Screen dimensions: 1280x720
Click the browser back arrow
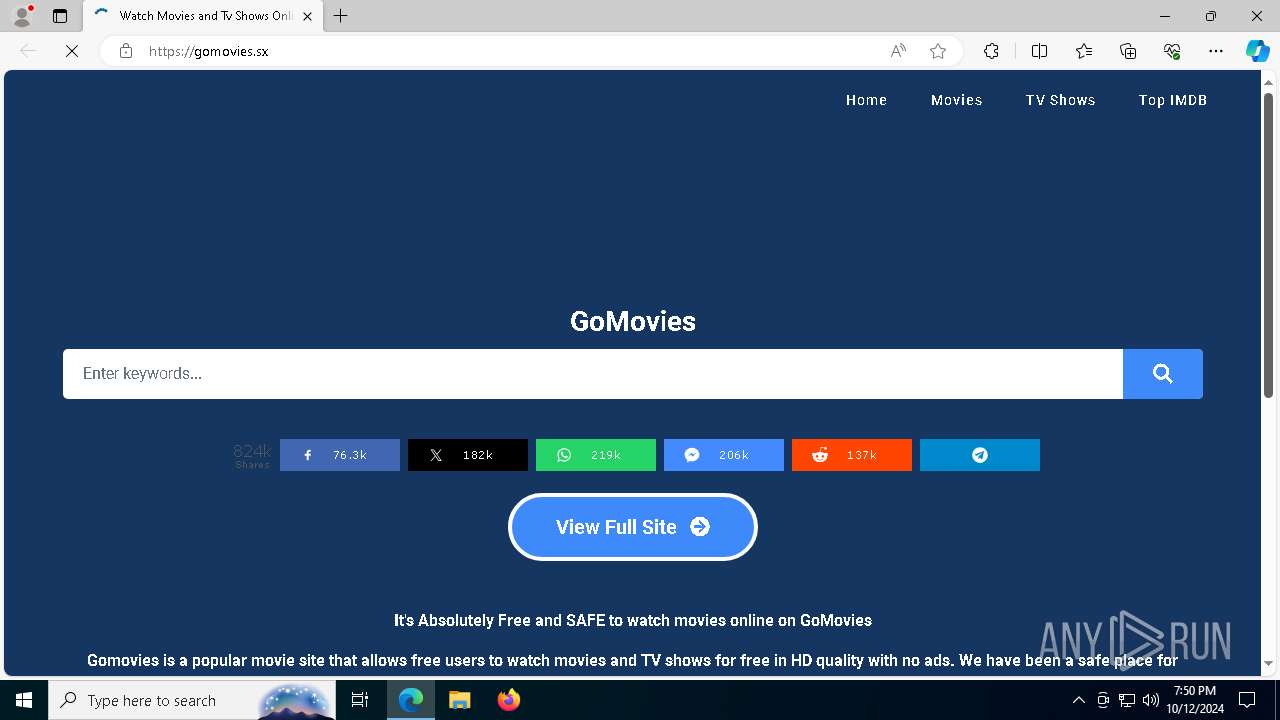click(x=28, y=51)
